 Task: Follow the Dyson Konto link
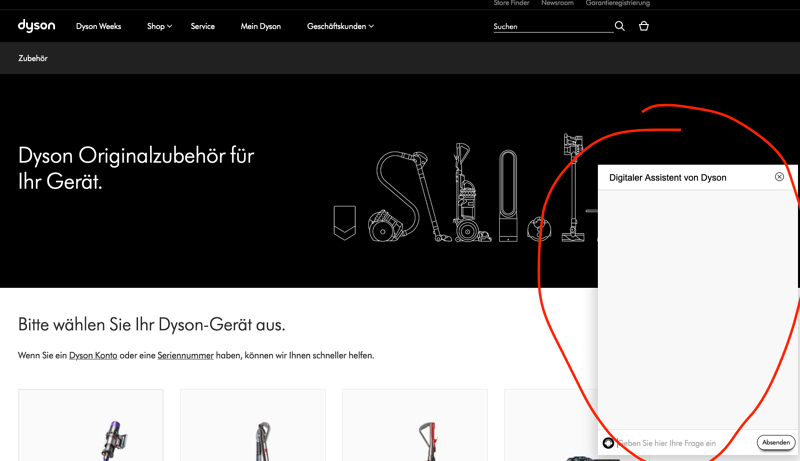(93, 355)
